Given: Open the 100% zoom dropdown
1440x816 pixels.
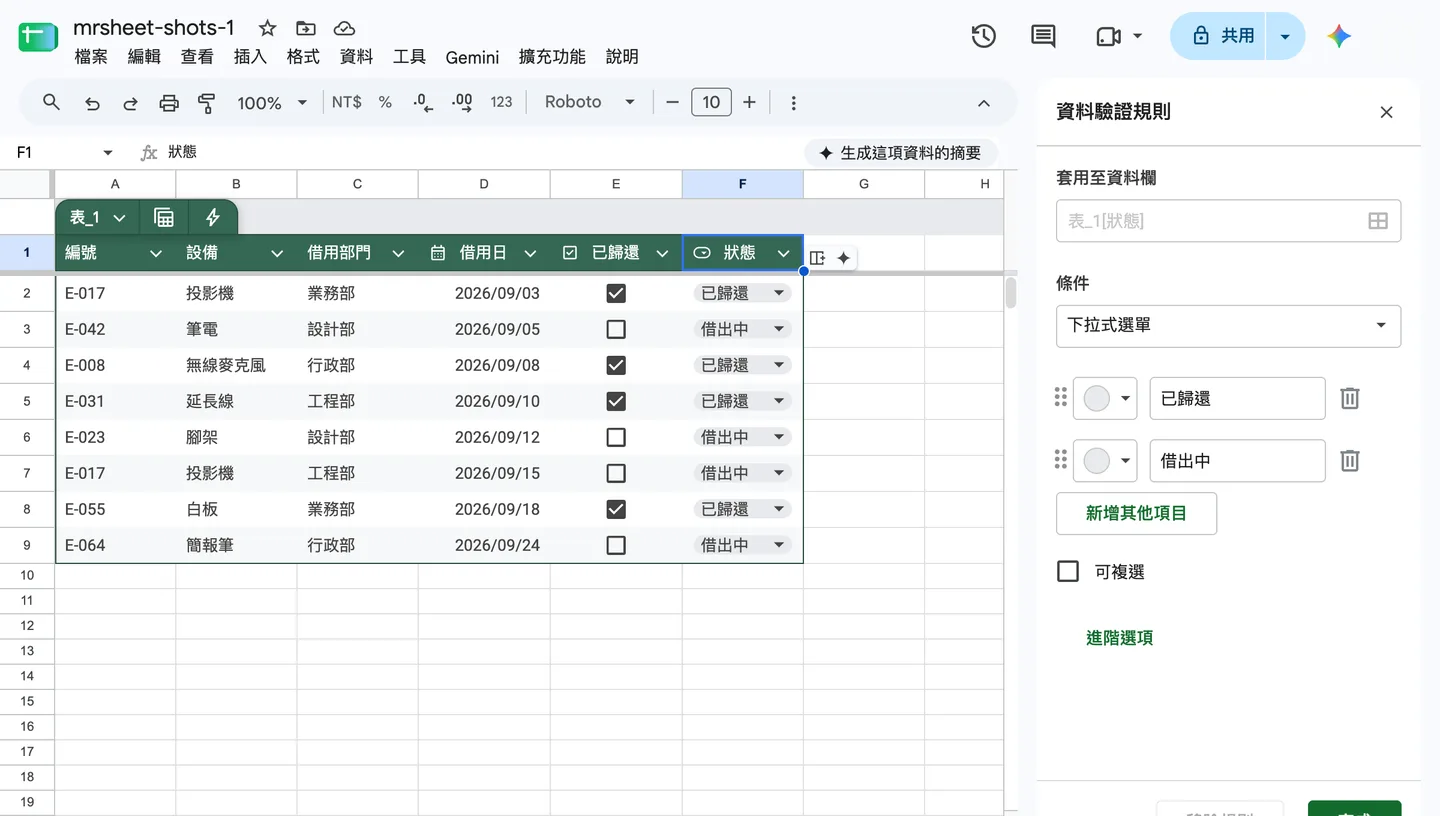Looking at the screenshot, I should pos(272,102).
